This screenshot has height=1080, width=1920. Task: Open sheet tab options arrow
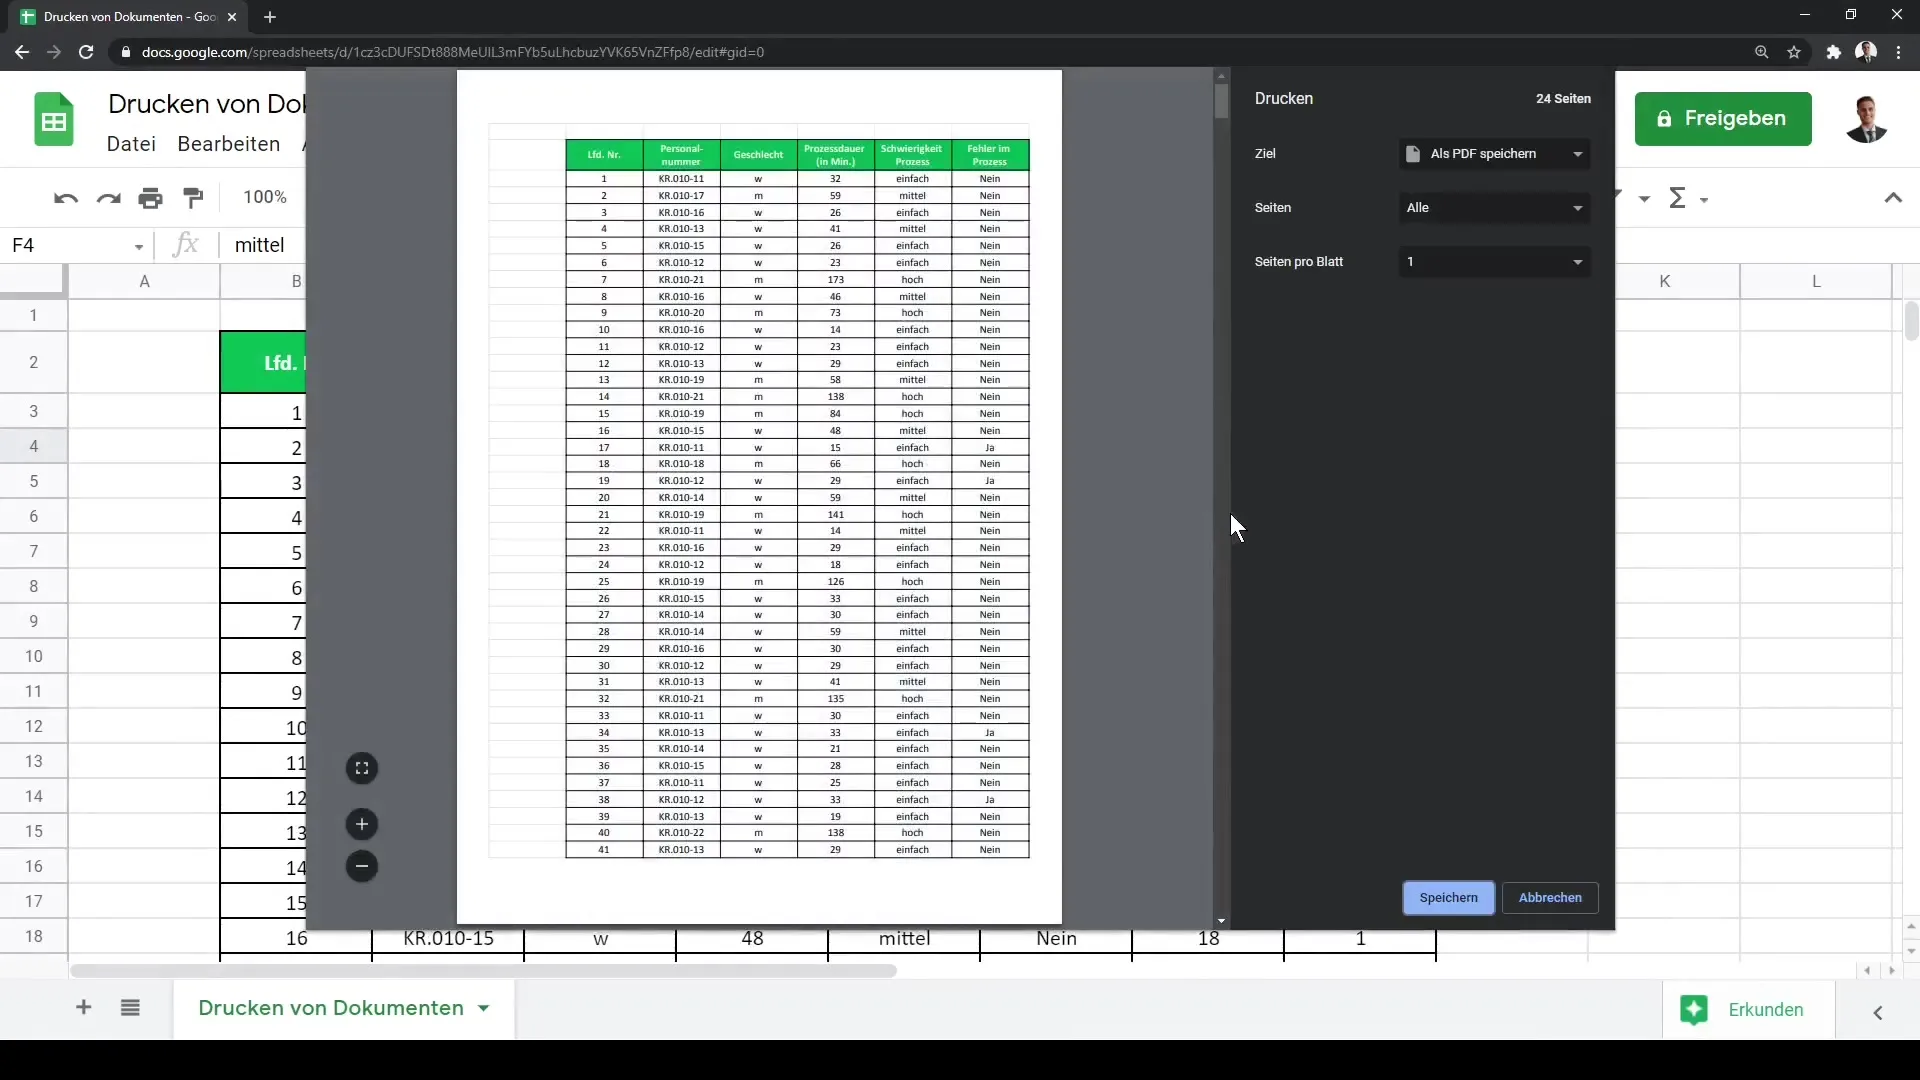pos(484,1008)
